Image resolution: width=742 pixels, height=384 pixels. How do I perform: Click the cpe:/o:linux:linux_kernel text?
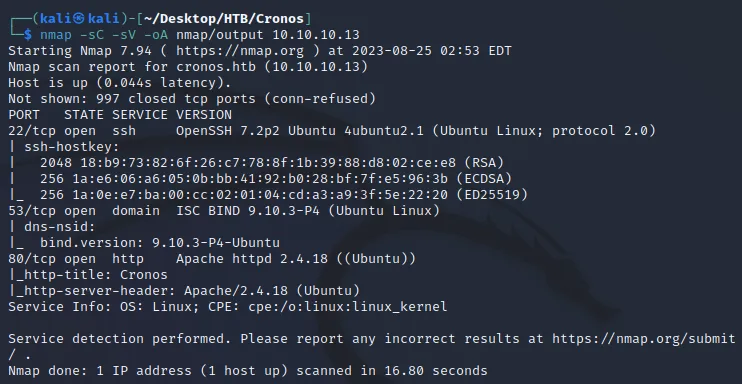(x=347, y=307)
